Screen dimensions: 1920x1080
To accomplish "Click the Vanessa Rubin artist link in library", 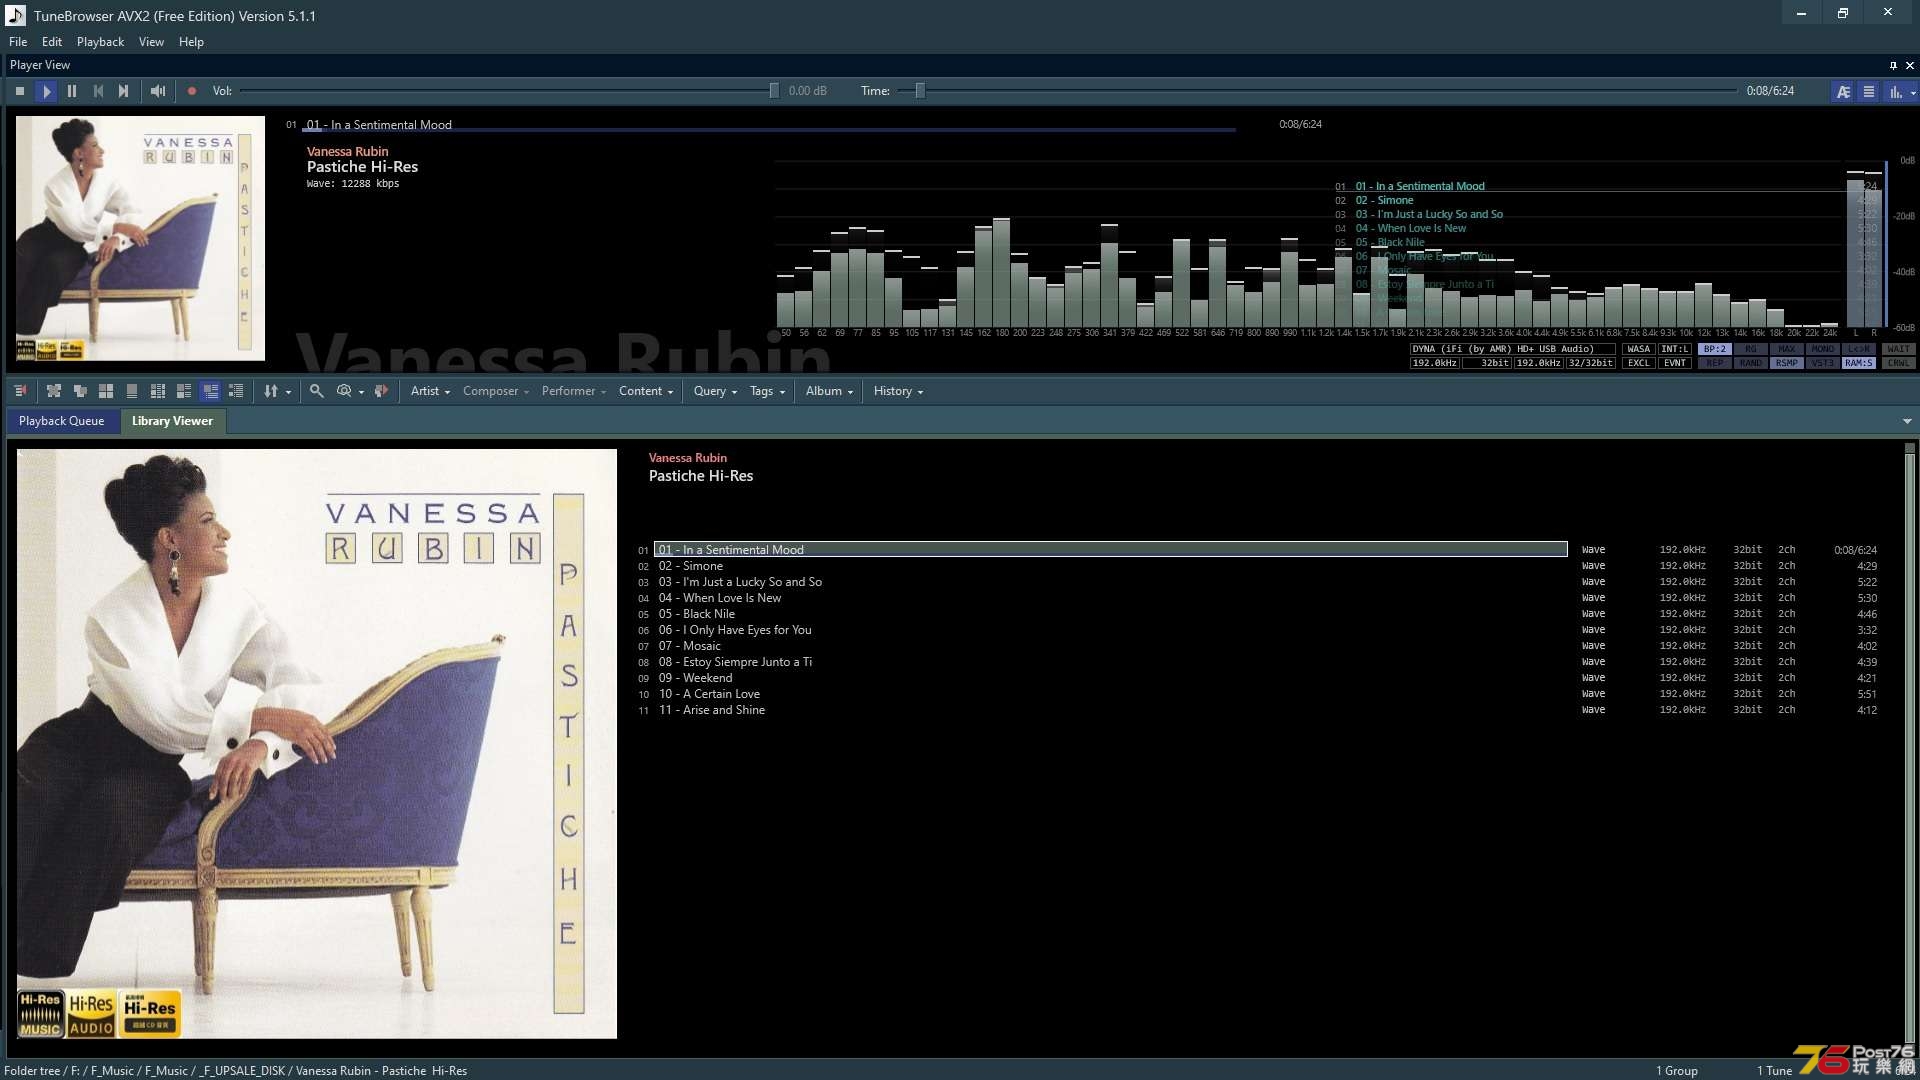I will [687, 458].
